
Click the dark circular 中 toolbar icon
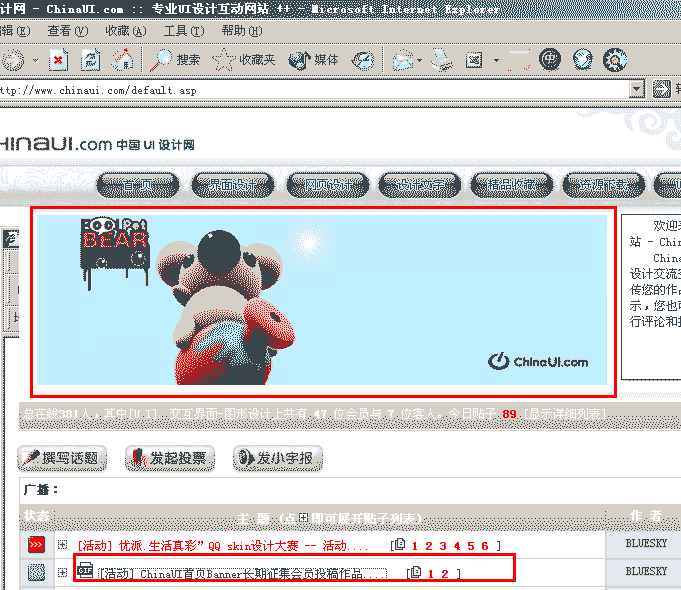pos(550,60)
